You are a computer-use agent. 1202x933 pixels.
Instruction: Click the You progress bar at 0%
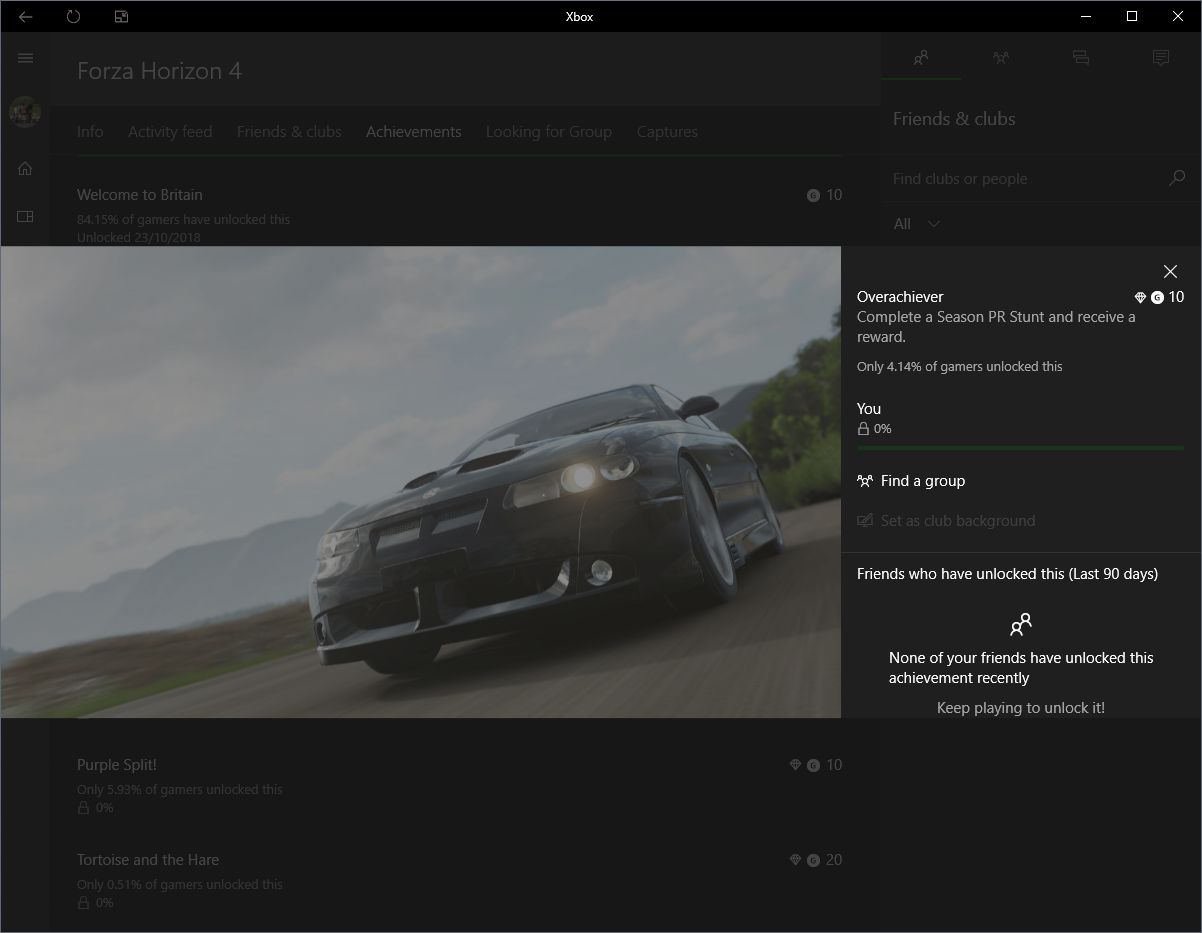pos(1020,448)
